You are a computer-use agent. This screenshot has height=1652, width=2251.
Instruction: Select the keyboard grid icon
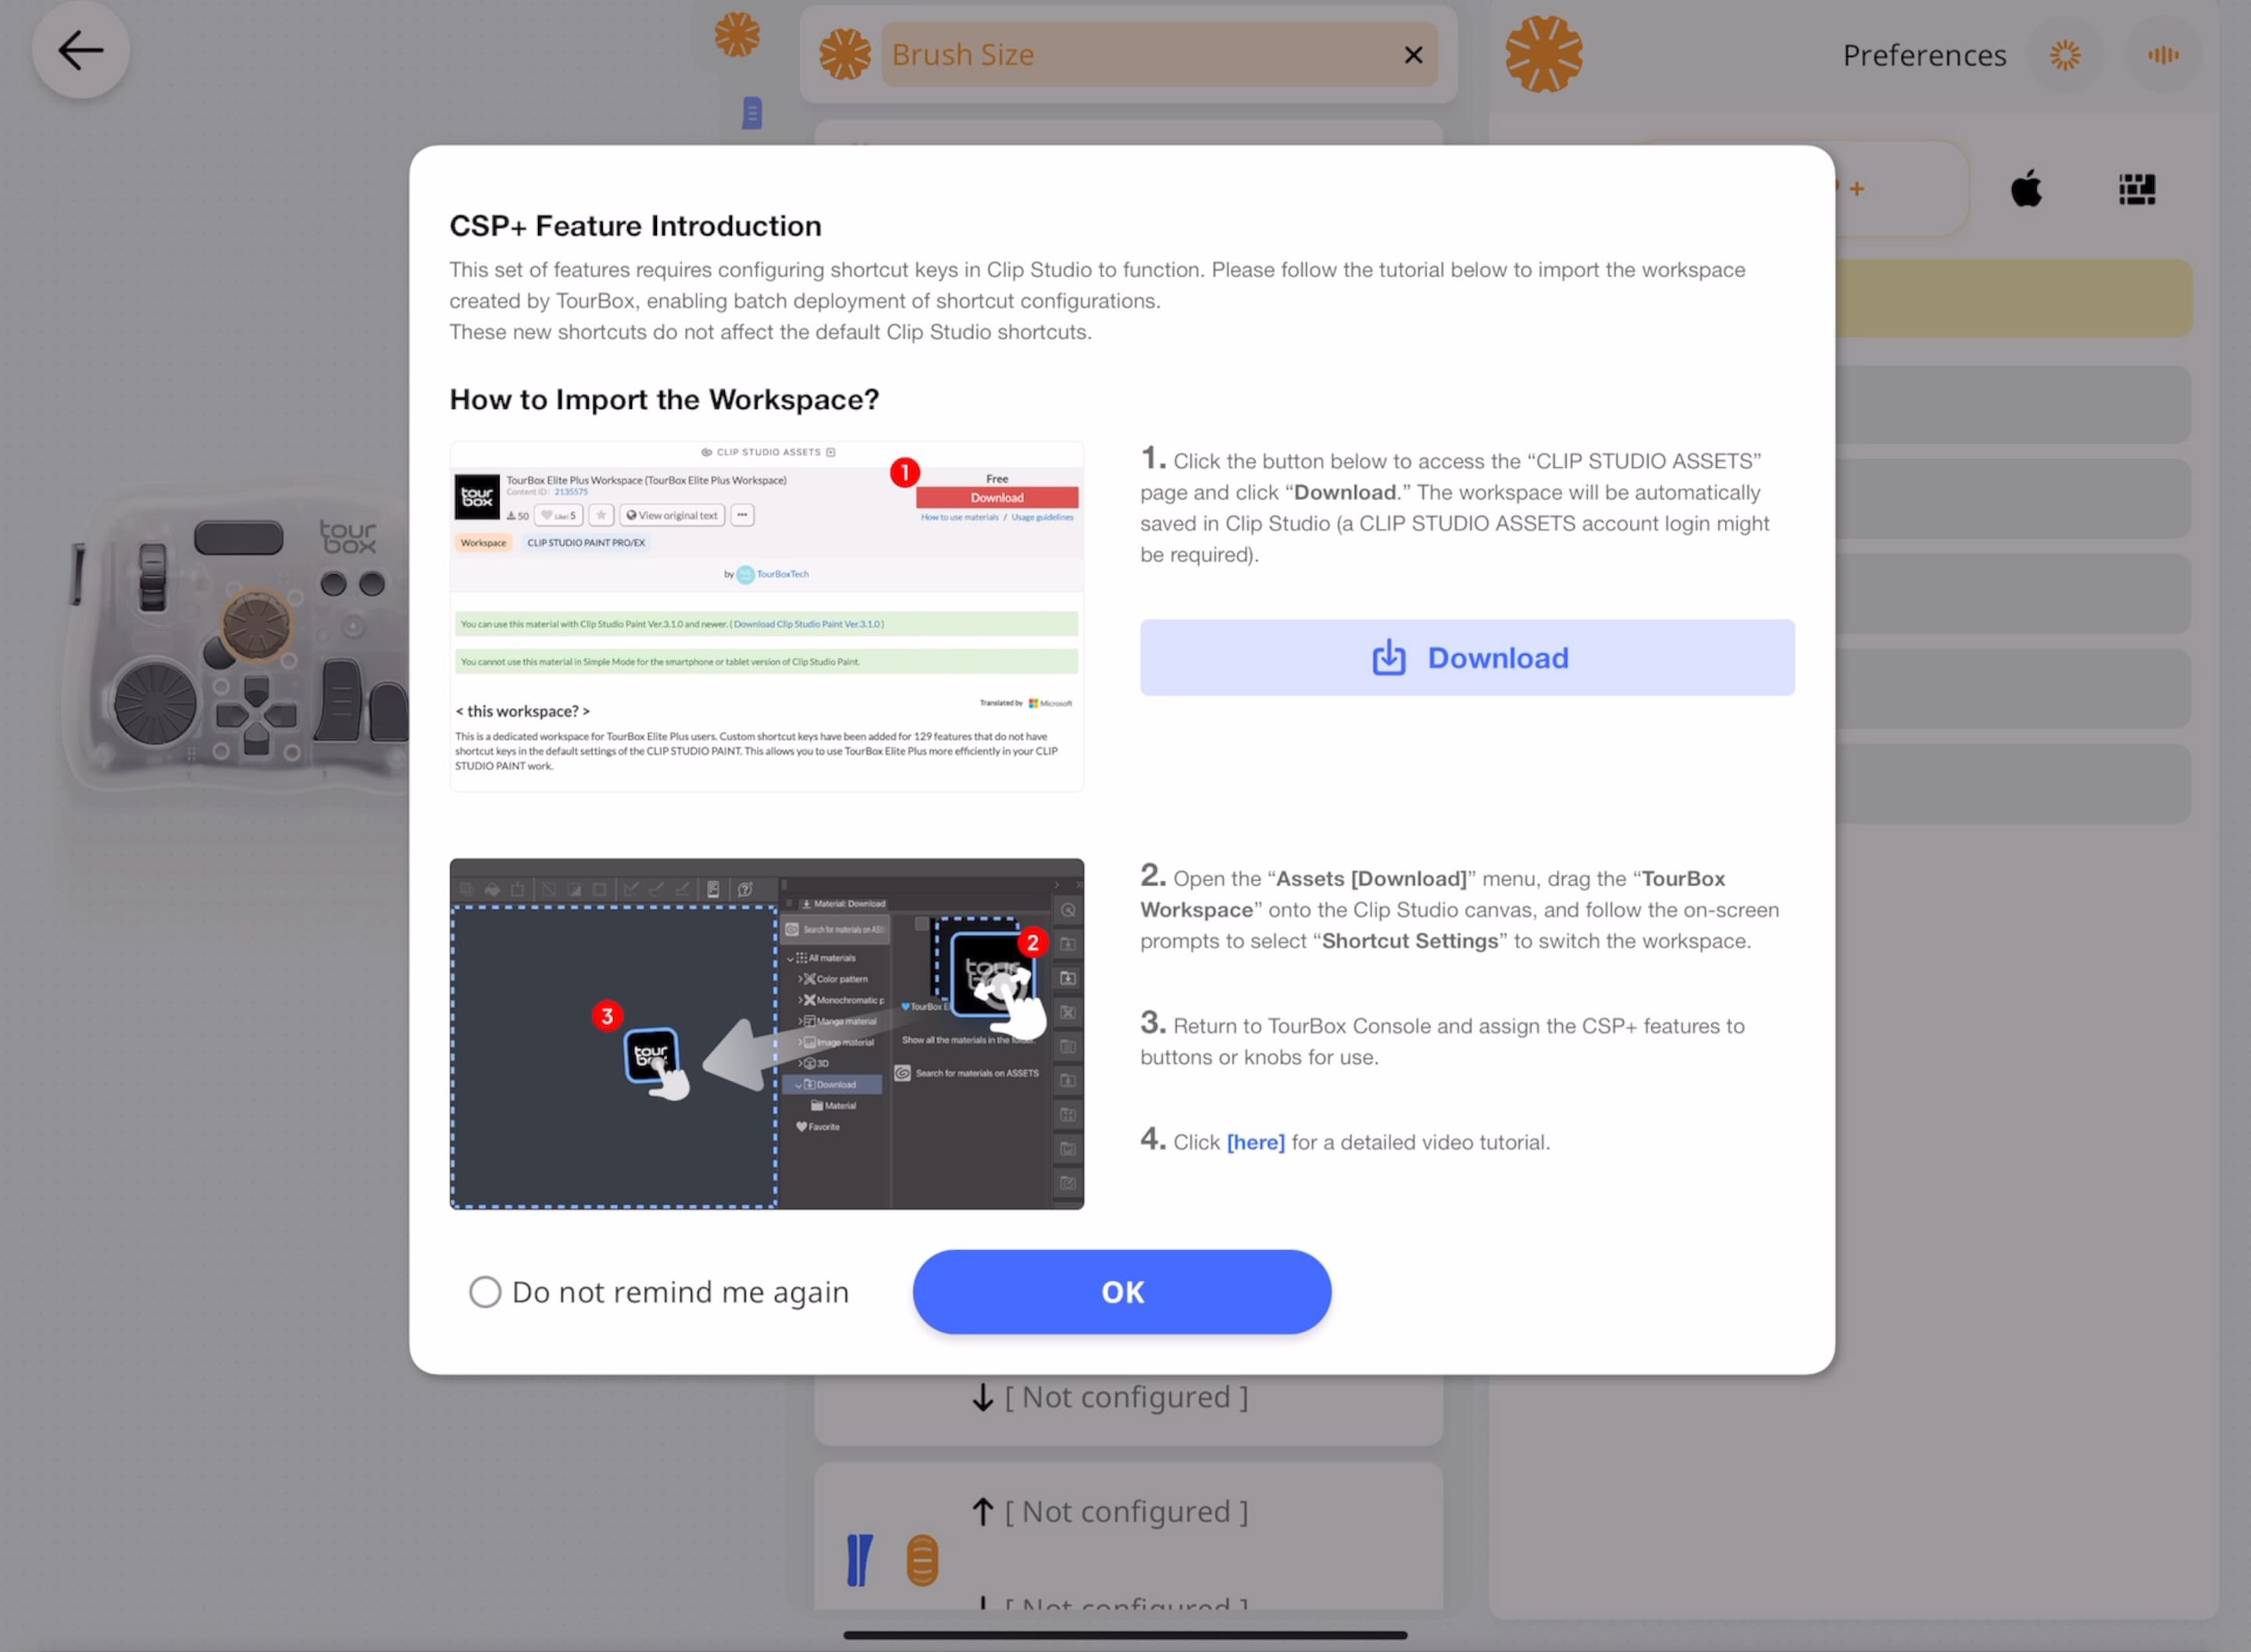(2137, 189)
